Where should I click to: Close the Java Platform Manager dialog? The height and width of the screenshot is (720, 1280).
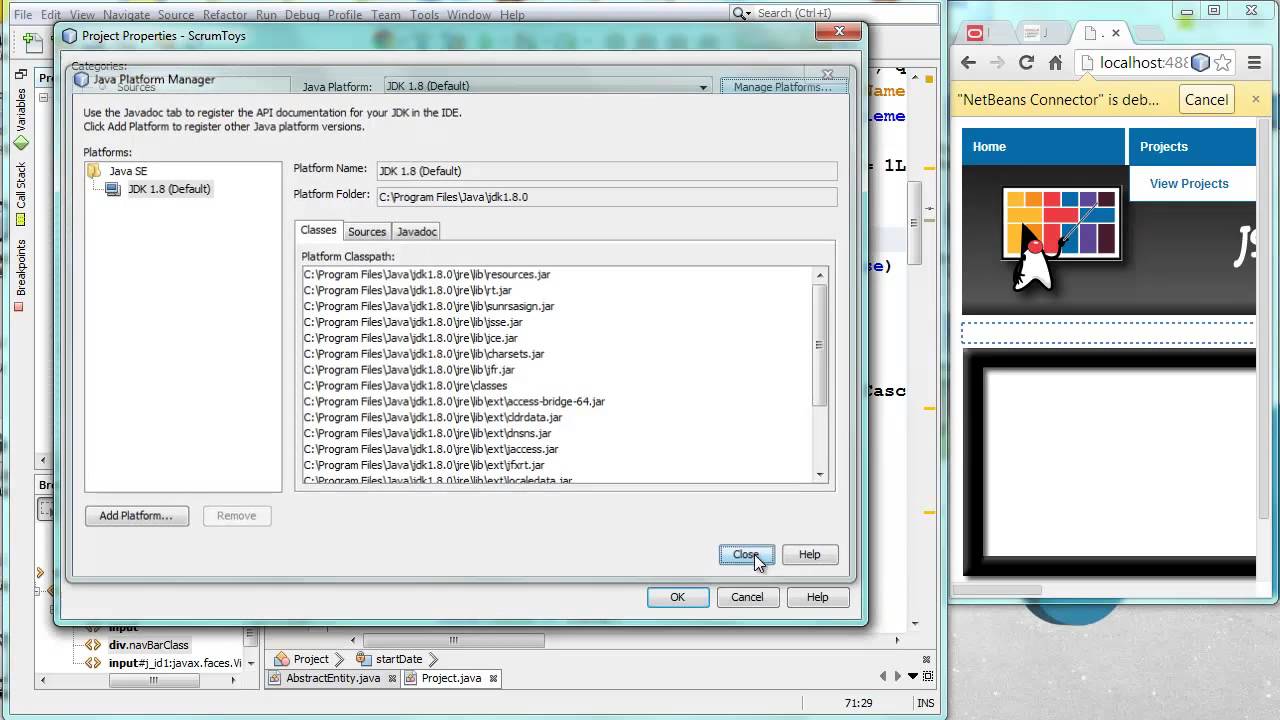tap(746, 555)
